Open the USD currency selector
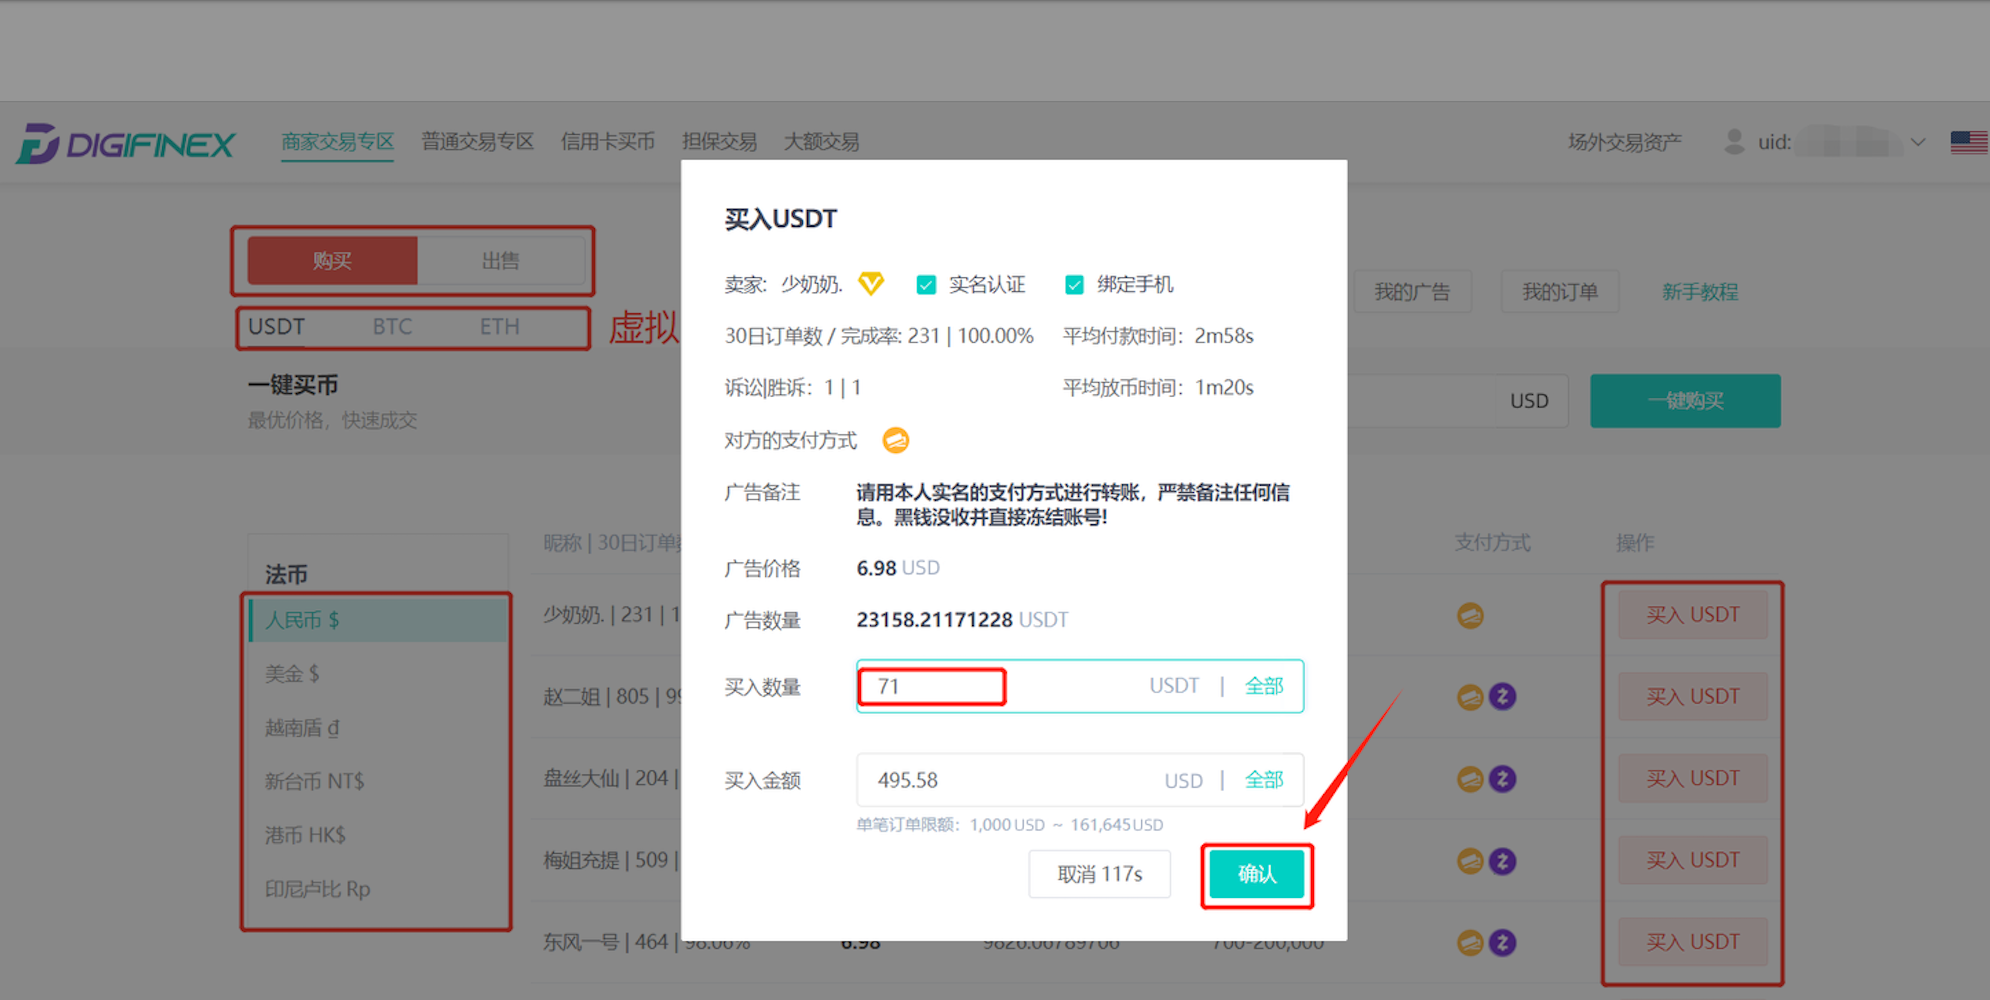This screenshot has width=1990, height=1000. [1529, 401]
